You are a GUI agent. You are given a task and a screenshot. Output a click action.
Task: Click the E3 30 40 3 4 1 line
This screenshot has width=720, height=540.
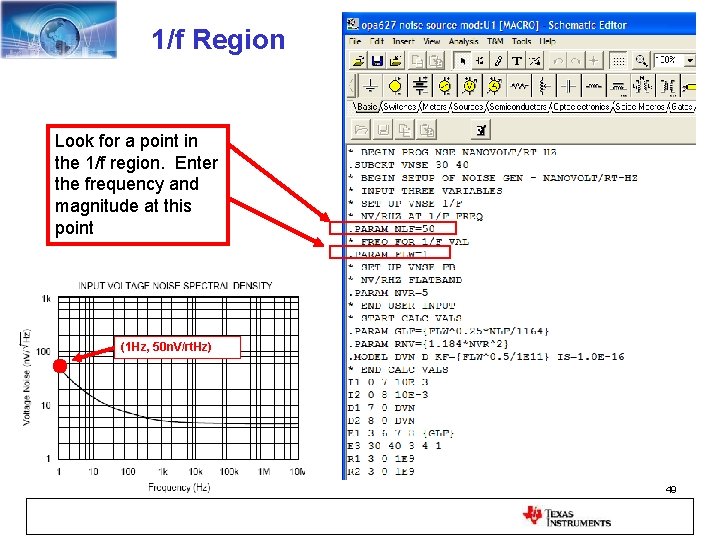tap(395, 445)
